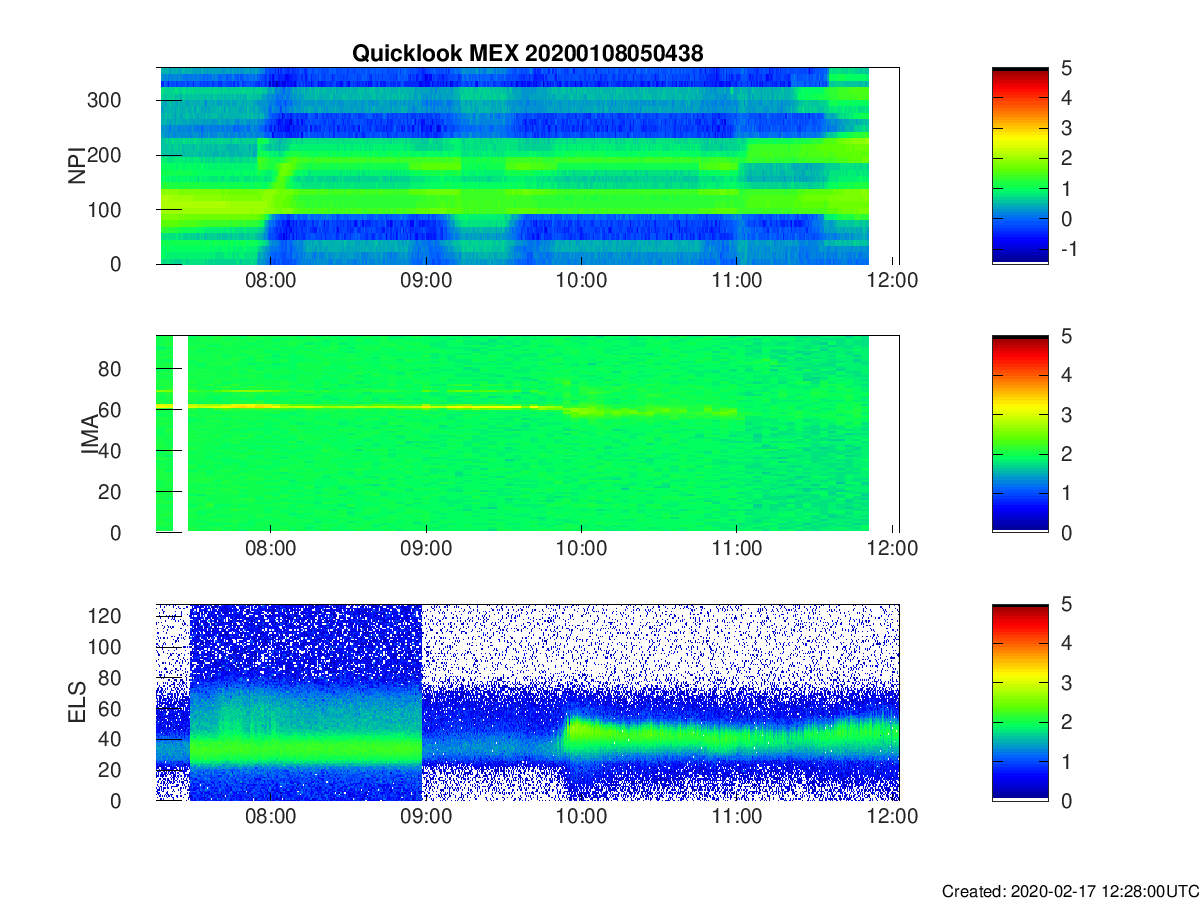Click the ELS y-axis label
Image resolution: width=1200 pixels, height=900 pixels.
point(76,702)
